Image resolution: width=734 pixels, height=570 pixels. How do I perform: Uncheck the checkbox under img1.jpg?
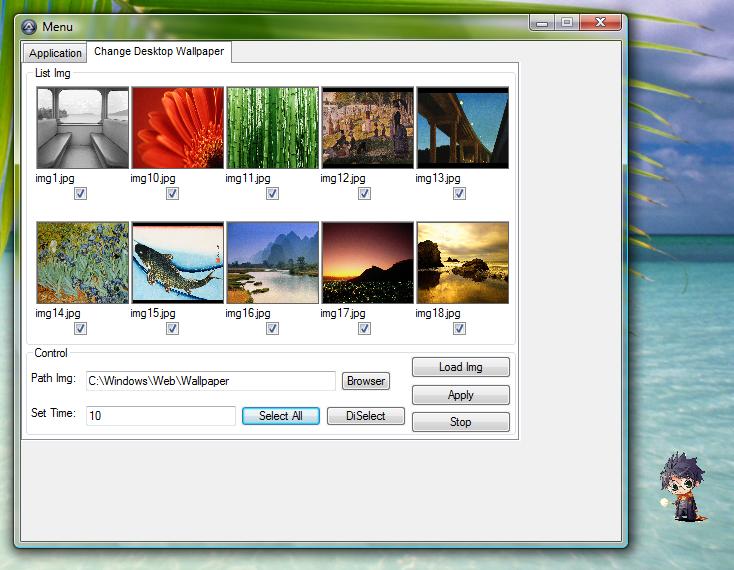81,194
